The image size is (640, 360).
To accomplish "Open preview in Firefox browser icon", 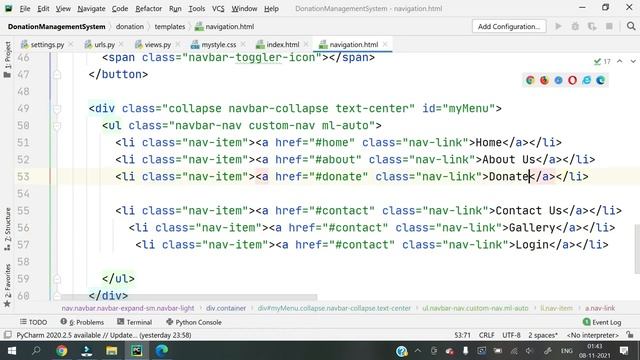I will 544,80.
